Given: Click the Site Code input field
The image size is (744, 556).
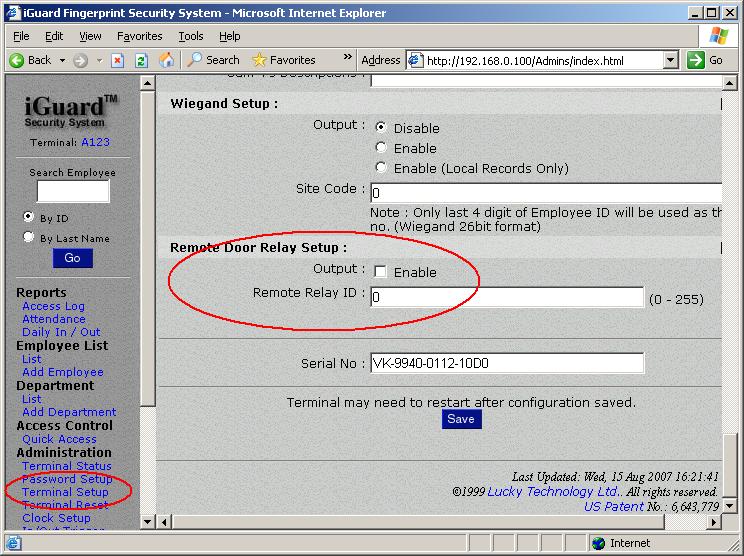Looking at the screenshot, I should (x=546, y=193).
